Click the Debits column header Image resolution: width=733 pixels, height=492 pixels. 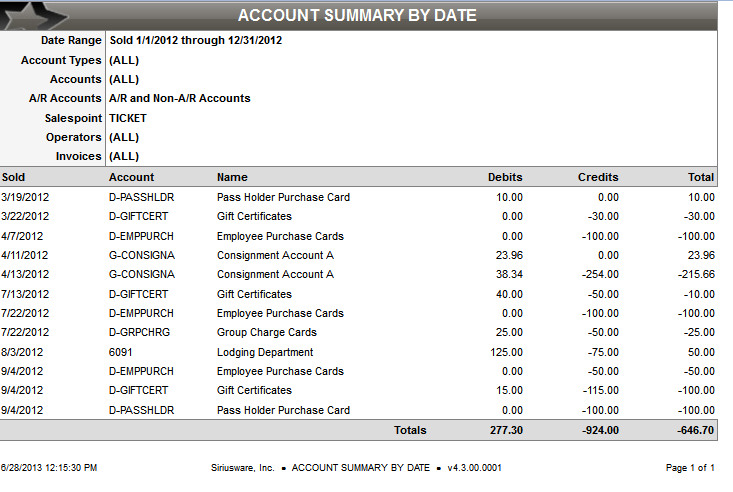tap(505, 177)
